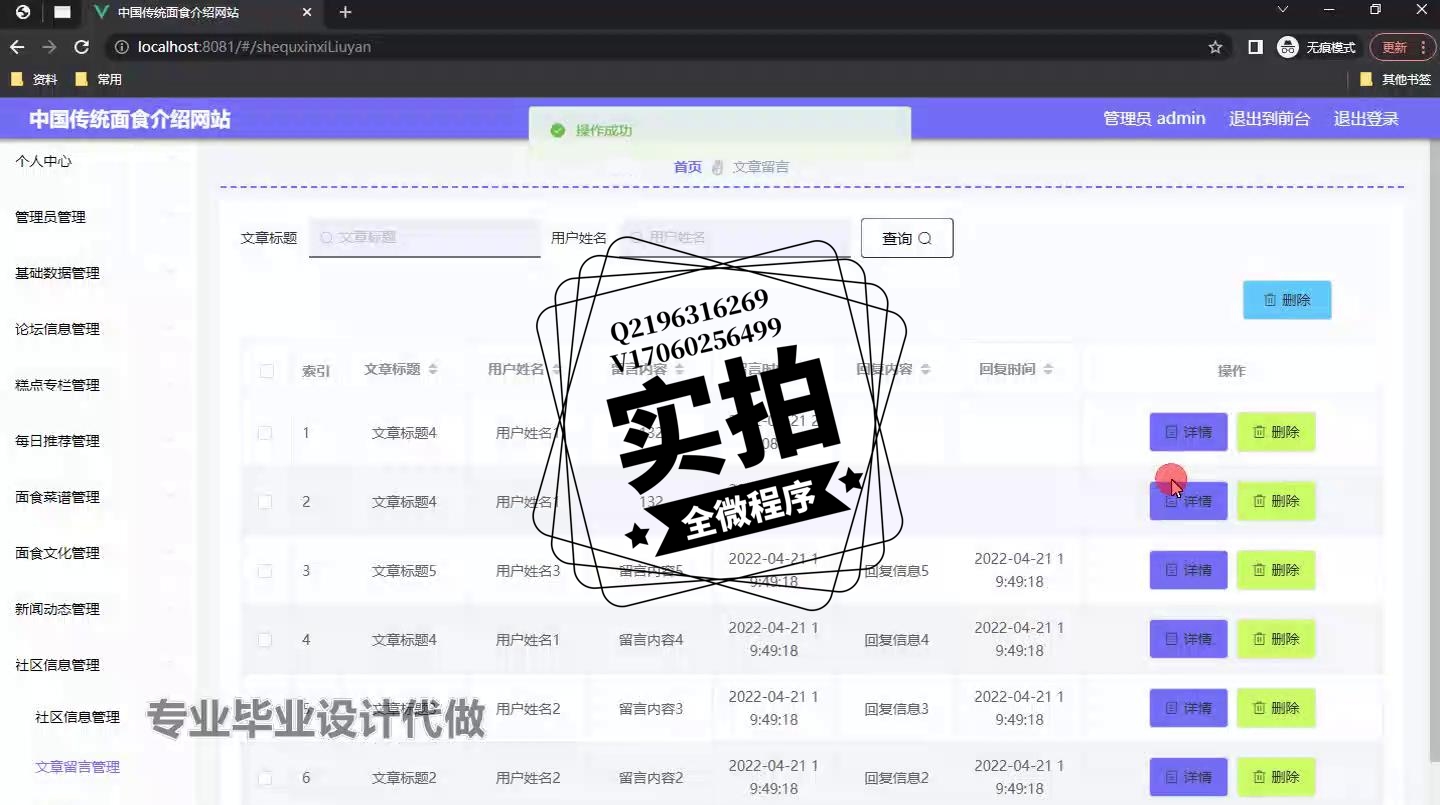Check the row 1 checkbox

coord(265,433)
